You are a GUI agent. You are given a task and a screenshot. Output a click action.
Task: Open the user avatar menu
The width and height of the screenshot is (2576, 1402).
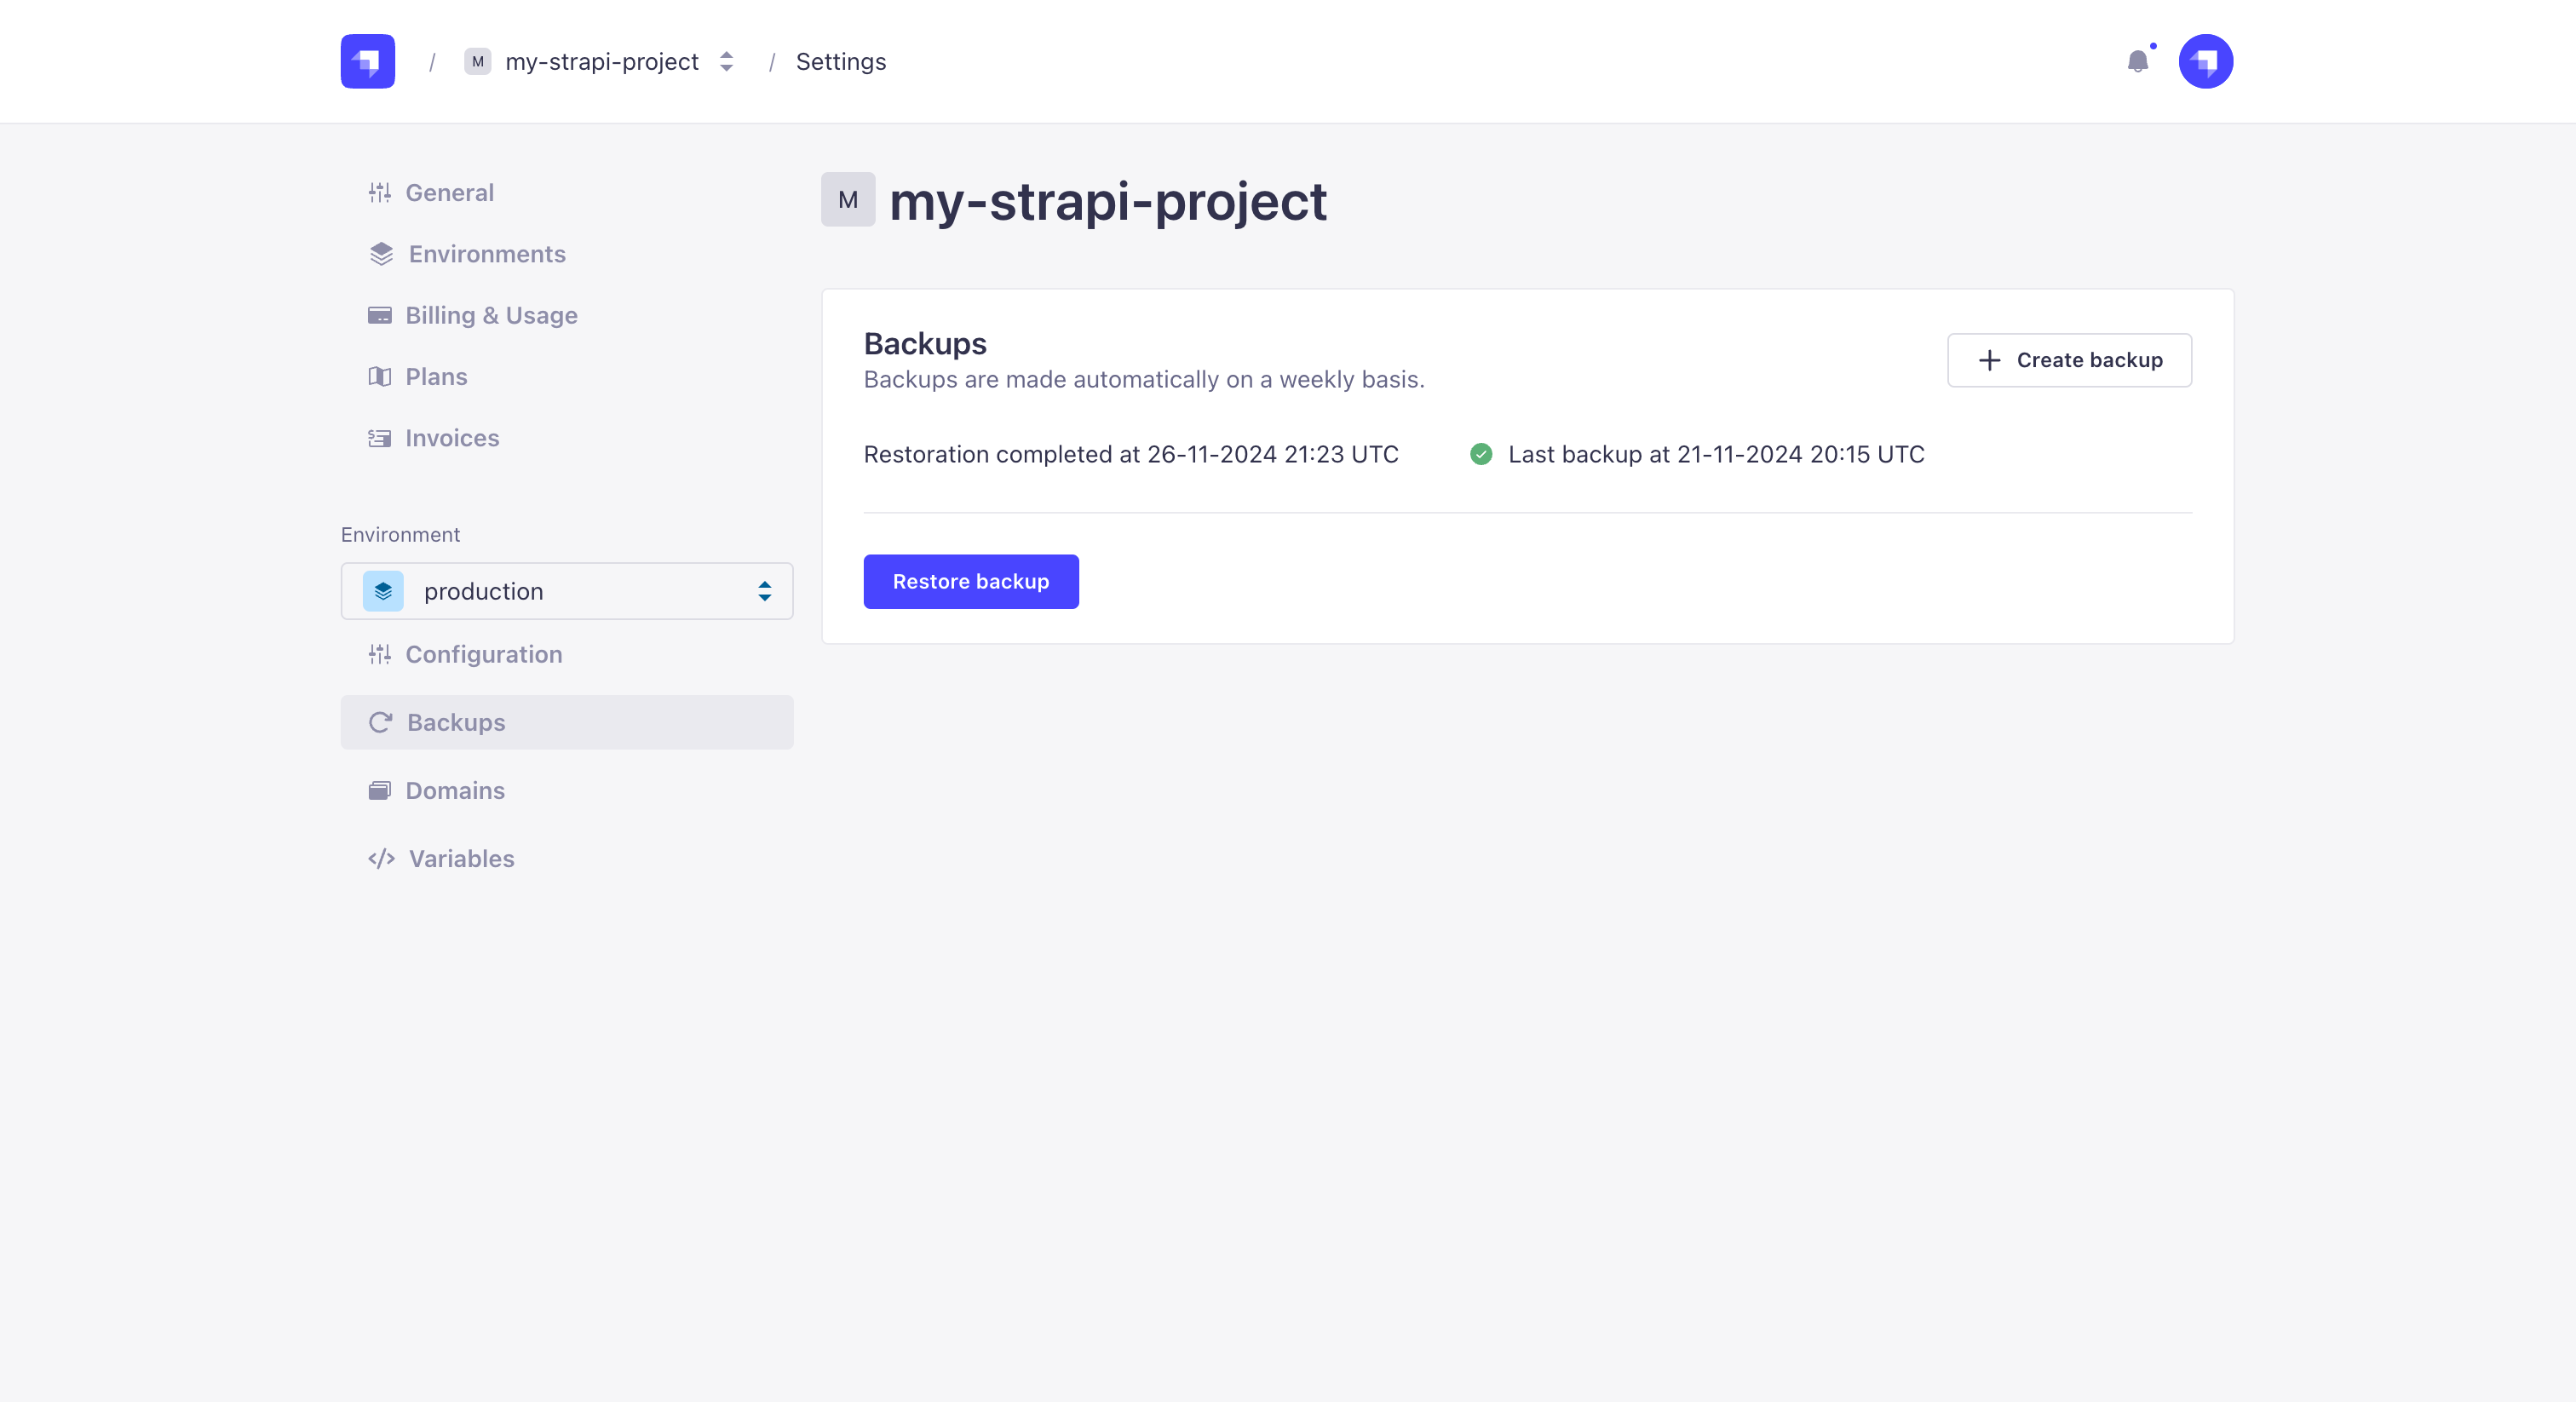pyautogui.click(x=2205, y=61)
